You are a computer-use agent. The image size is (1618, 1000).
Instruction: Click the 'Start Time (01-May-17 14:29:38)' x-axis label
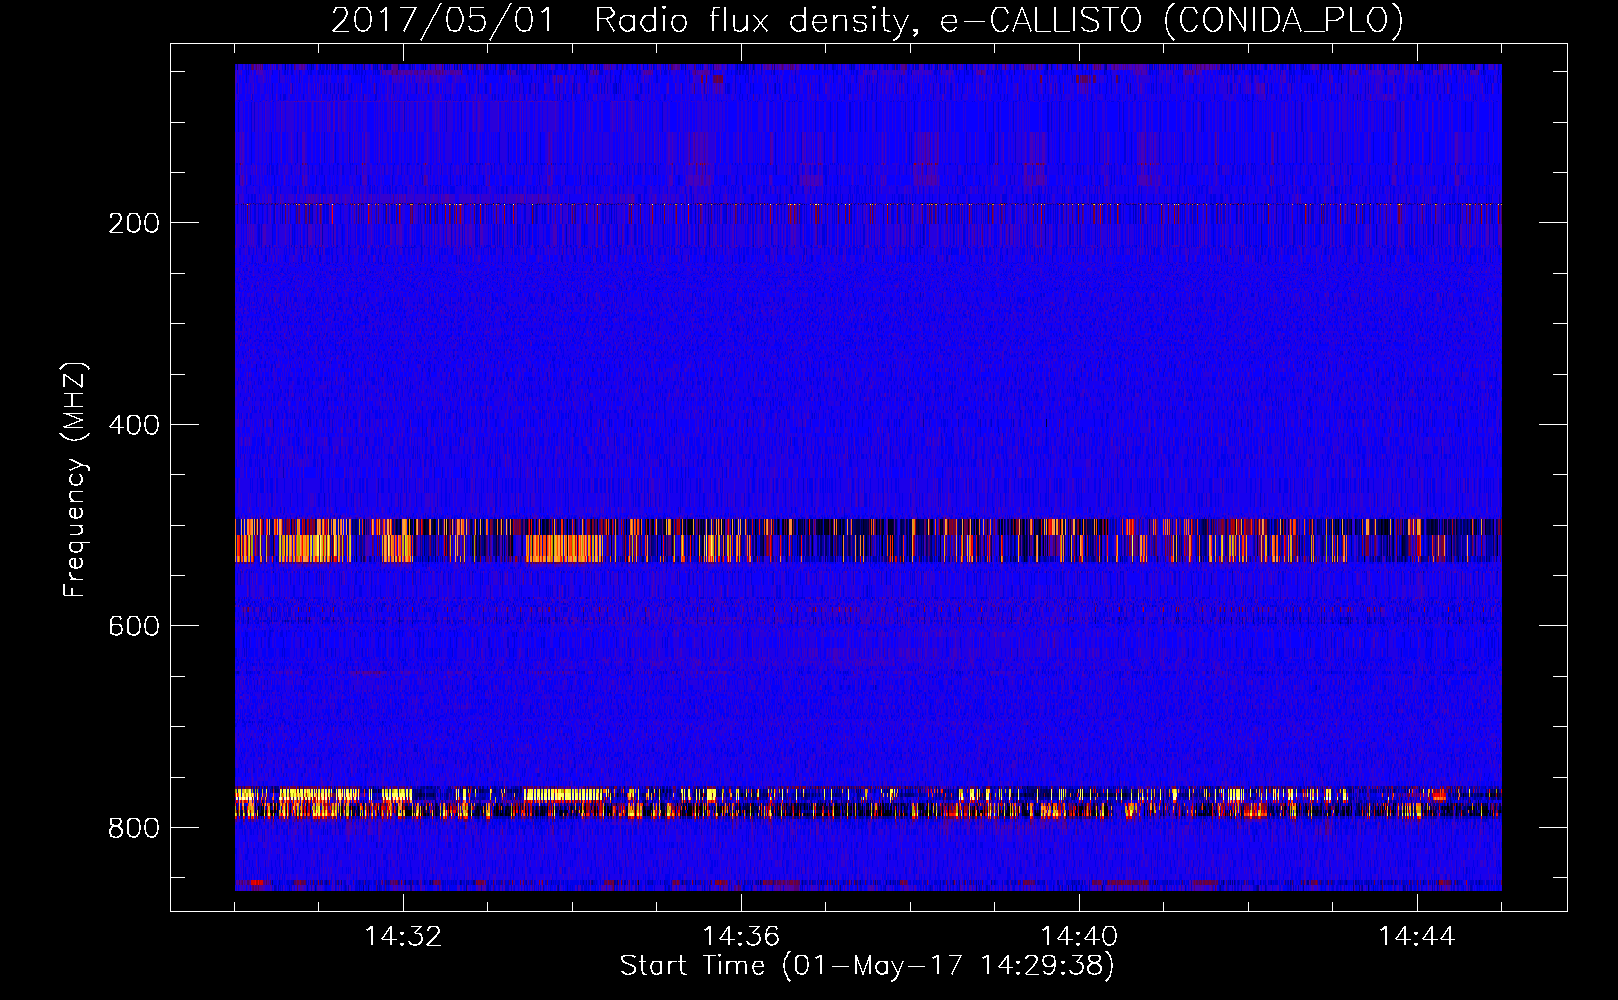[867, 966]
